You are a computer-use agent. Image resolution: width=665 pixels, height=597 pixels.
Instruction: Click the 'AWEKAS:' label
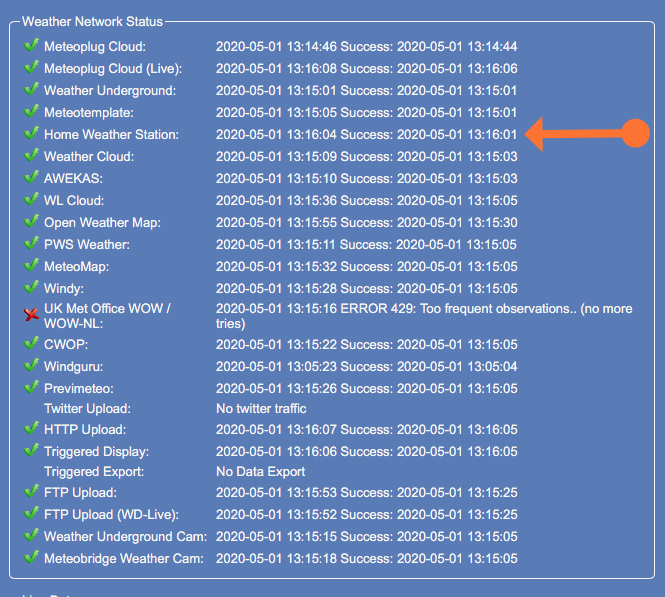[73, 179]
